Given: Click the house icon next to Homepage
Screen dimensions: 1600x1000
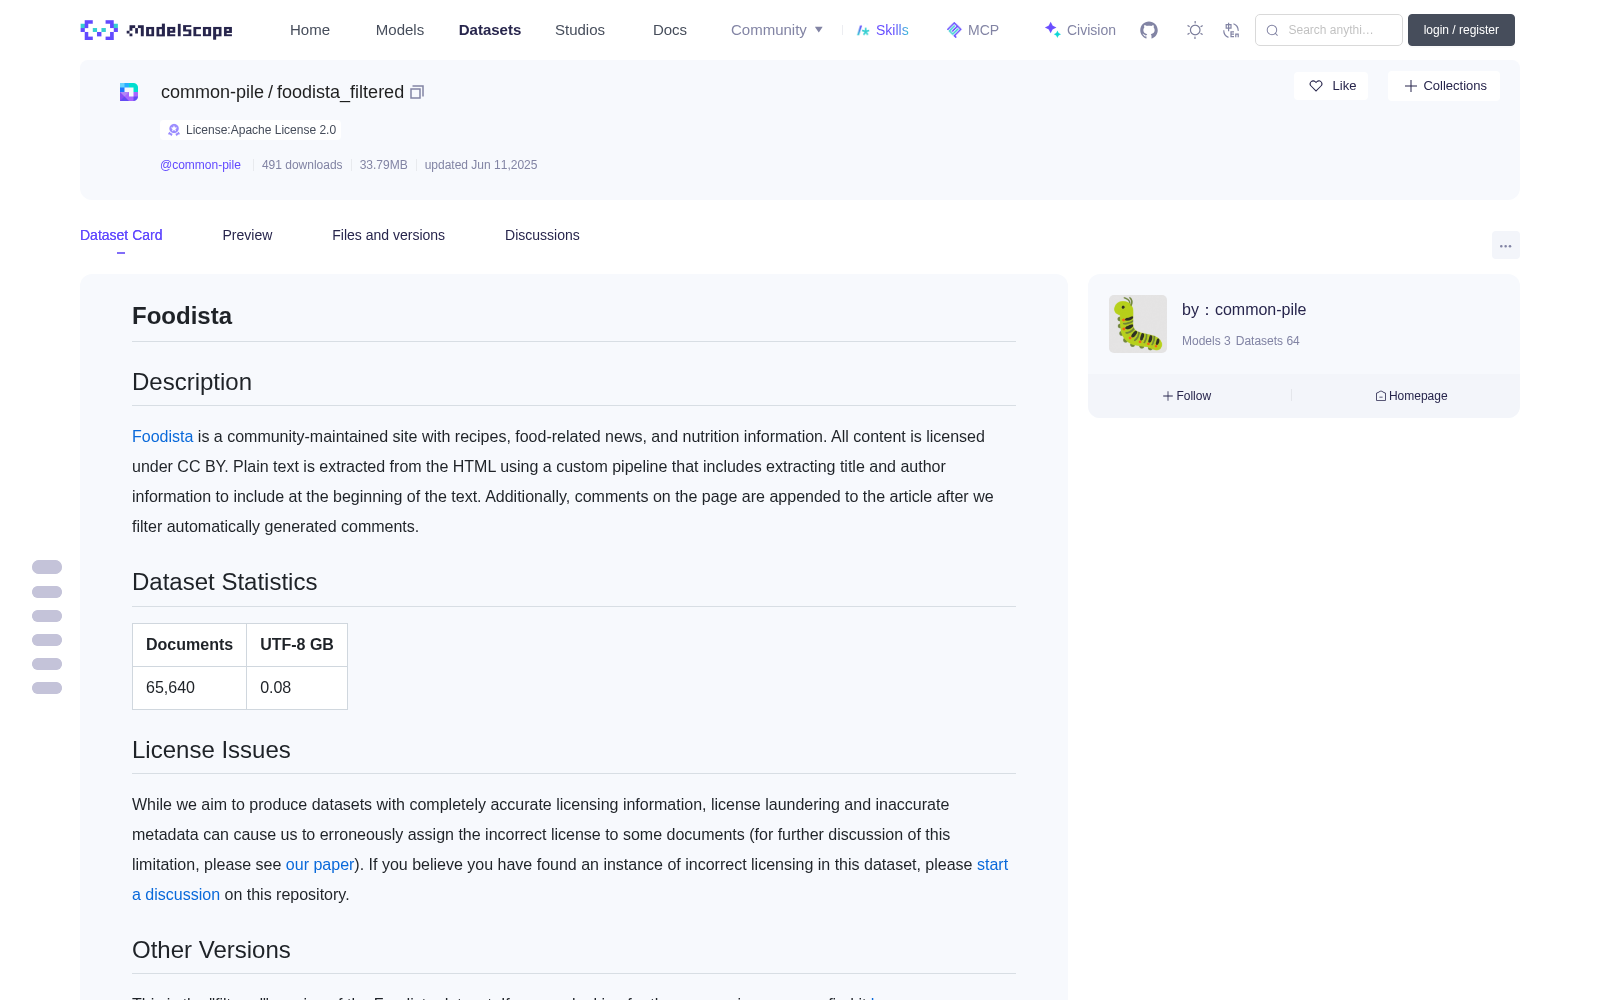Looking at the screenshot, I should pyautogui.click(x=1381, y=396).
